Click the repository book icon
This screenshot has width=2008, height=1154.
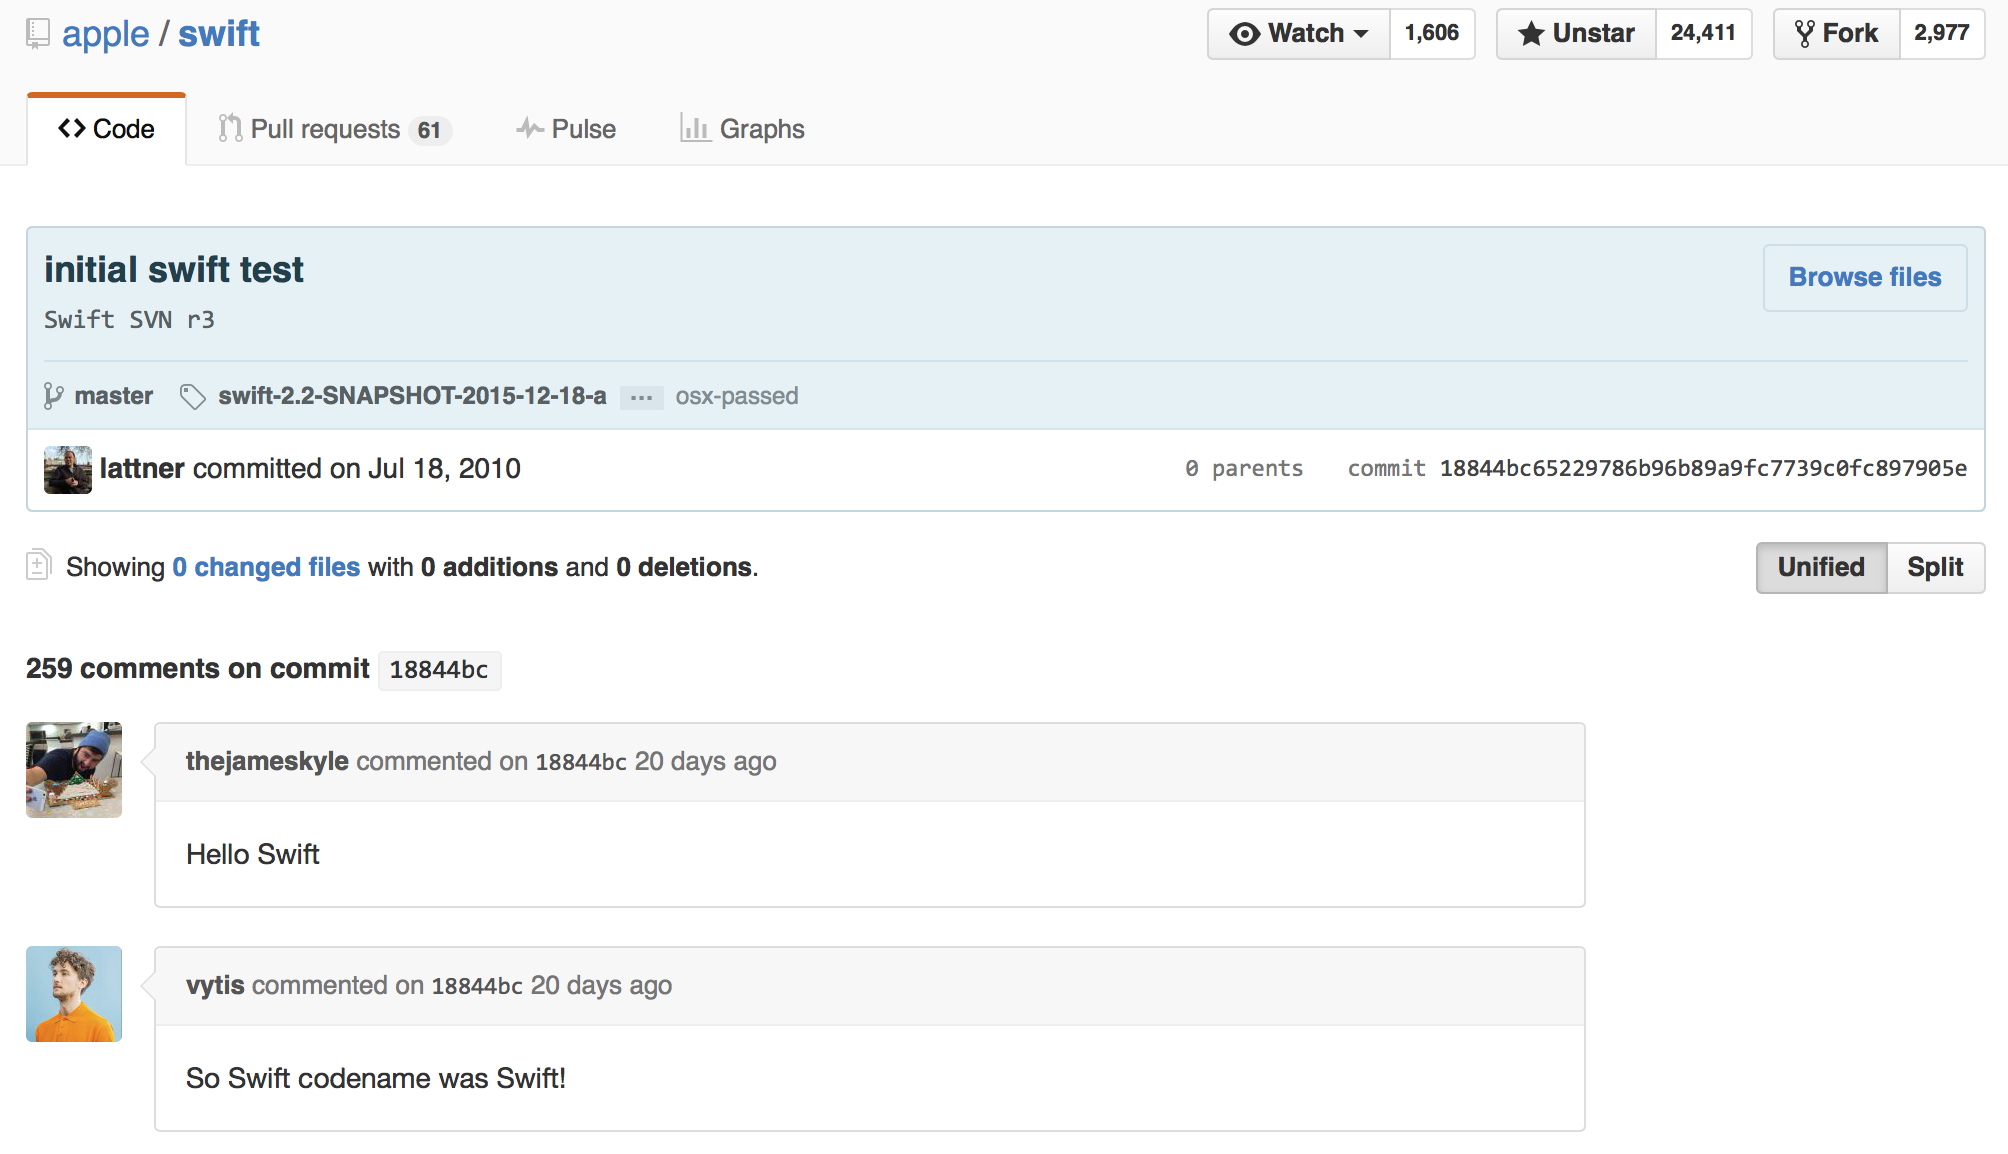point(37,34)
